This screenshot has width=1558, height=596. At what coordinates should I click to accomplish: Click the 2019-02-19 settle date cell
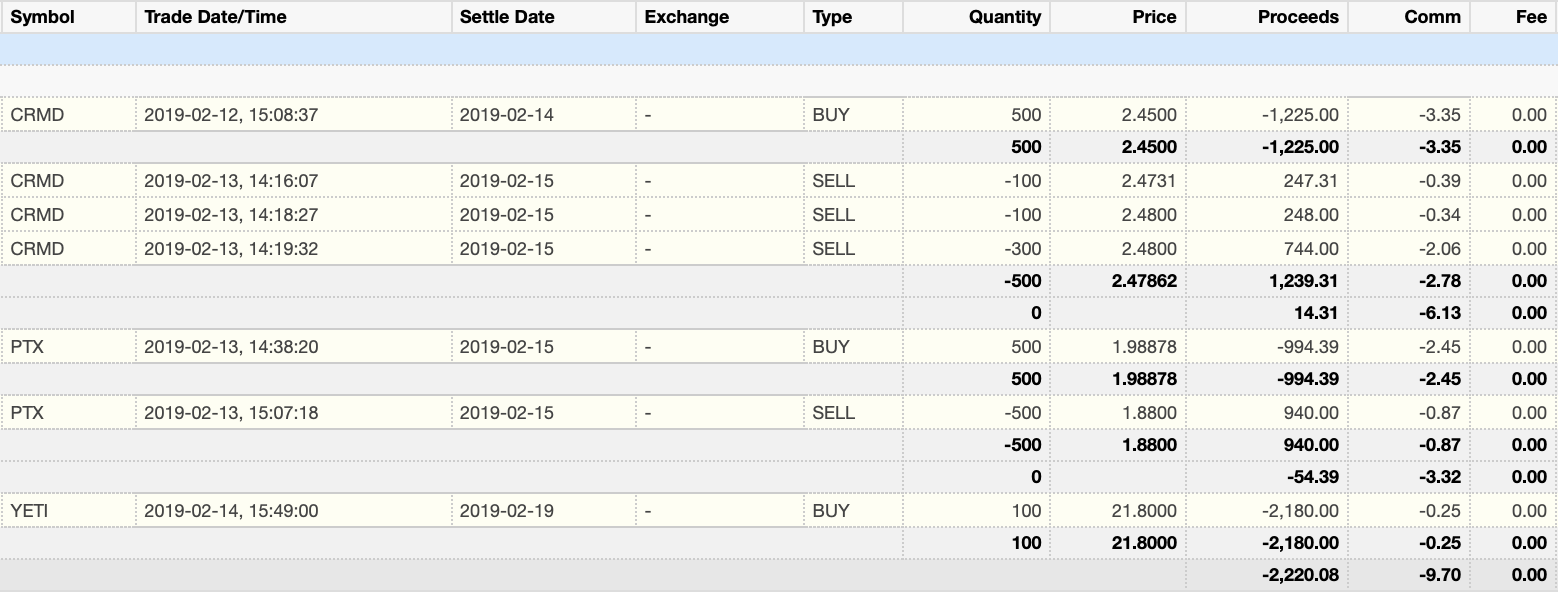pos(506,511)
